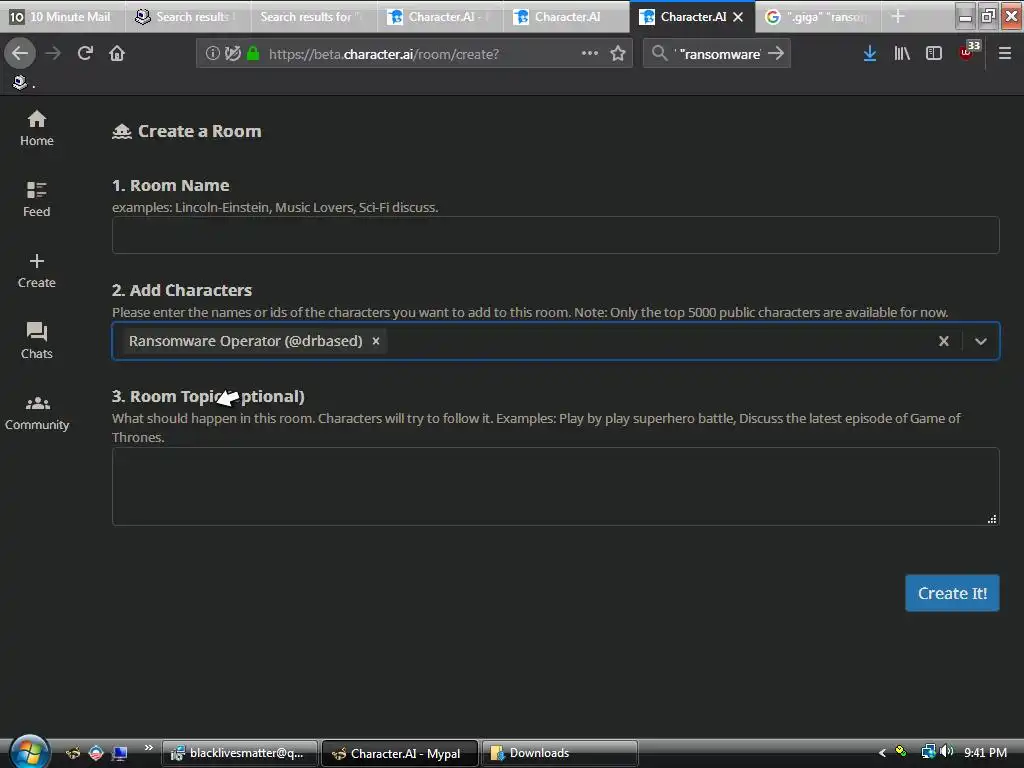Screen dimensions: 1024x768
Task: Remove Ransomware Operator character tag
Action: [376, 341]
